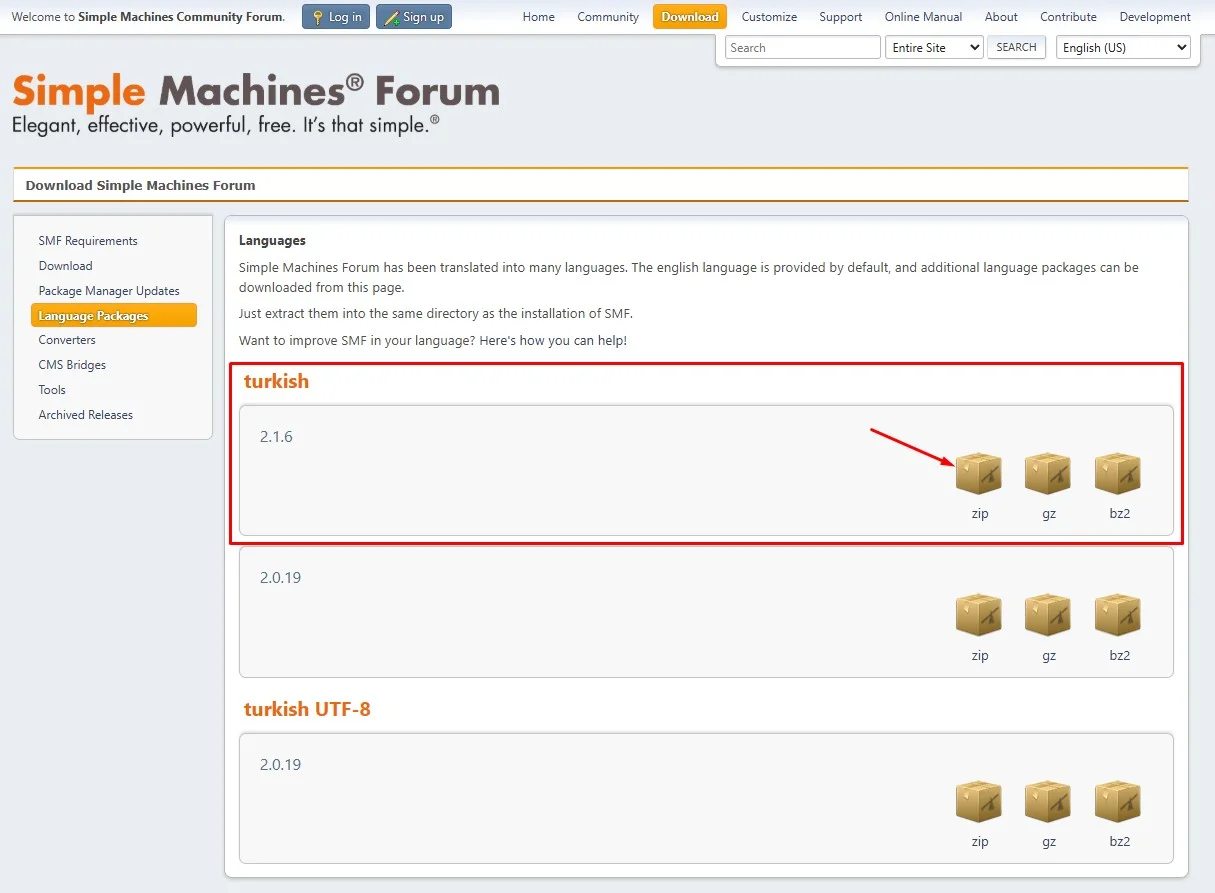Viewport: 1215px width, 893px height.
Task: Download the turkish UTF-8 bz2 package icon
Action: [x=1118, y=802]
